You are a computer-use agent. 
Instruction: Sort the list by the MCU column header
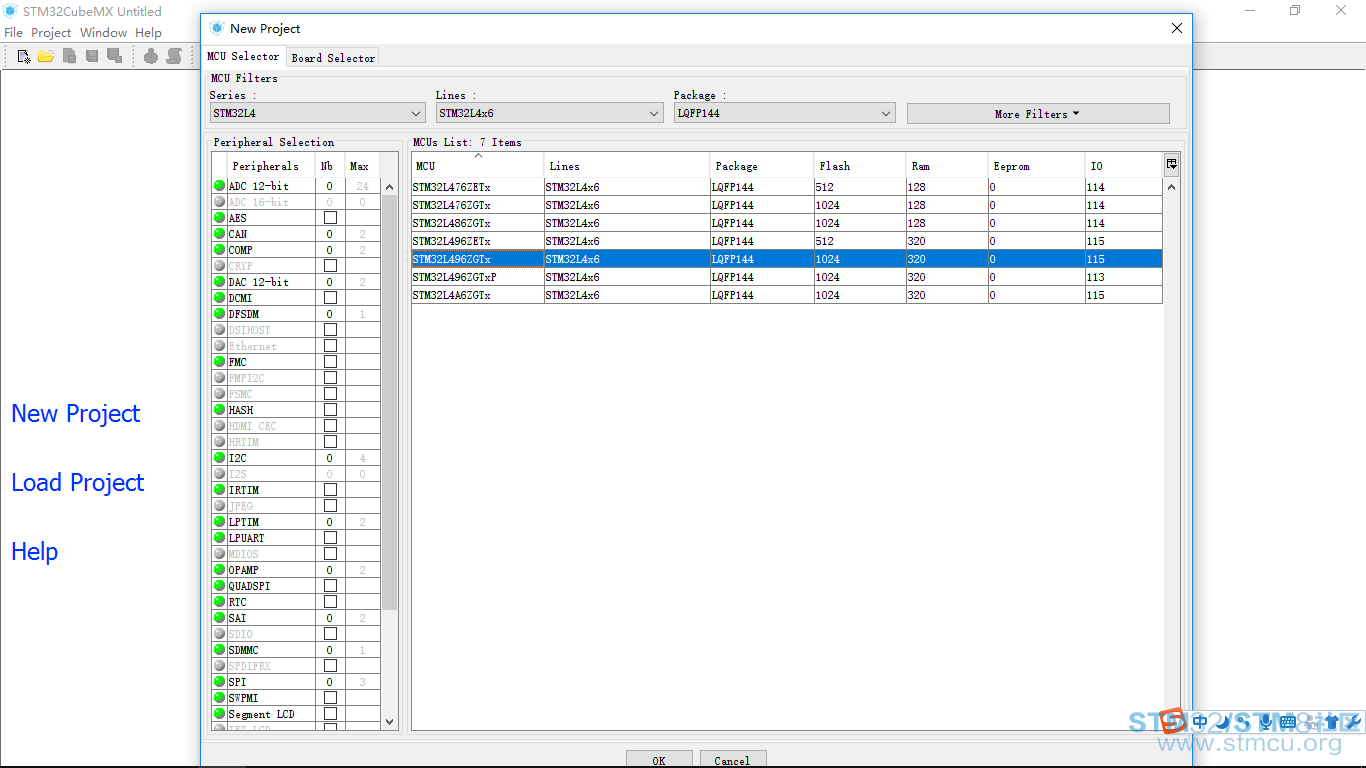click(478, 166)
